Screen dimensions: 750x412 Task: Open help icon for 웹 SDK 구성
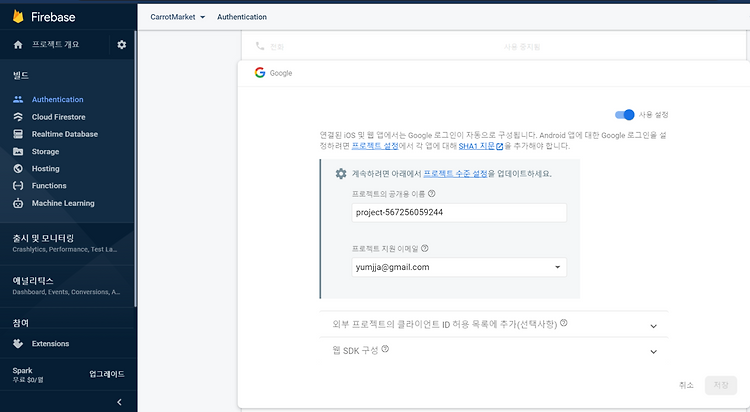(x=385, y=349)
